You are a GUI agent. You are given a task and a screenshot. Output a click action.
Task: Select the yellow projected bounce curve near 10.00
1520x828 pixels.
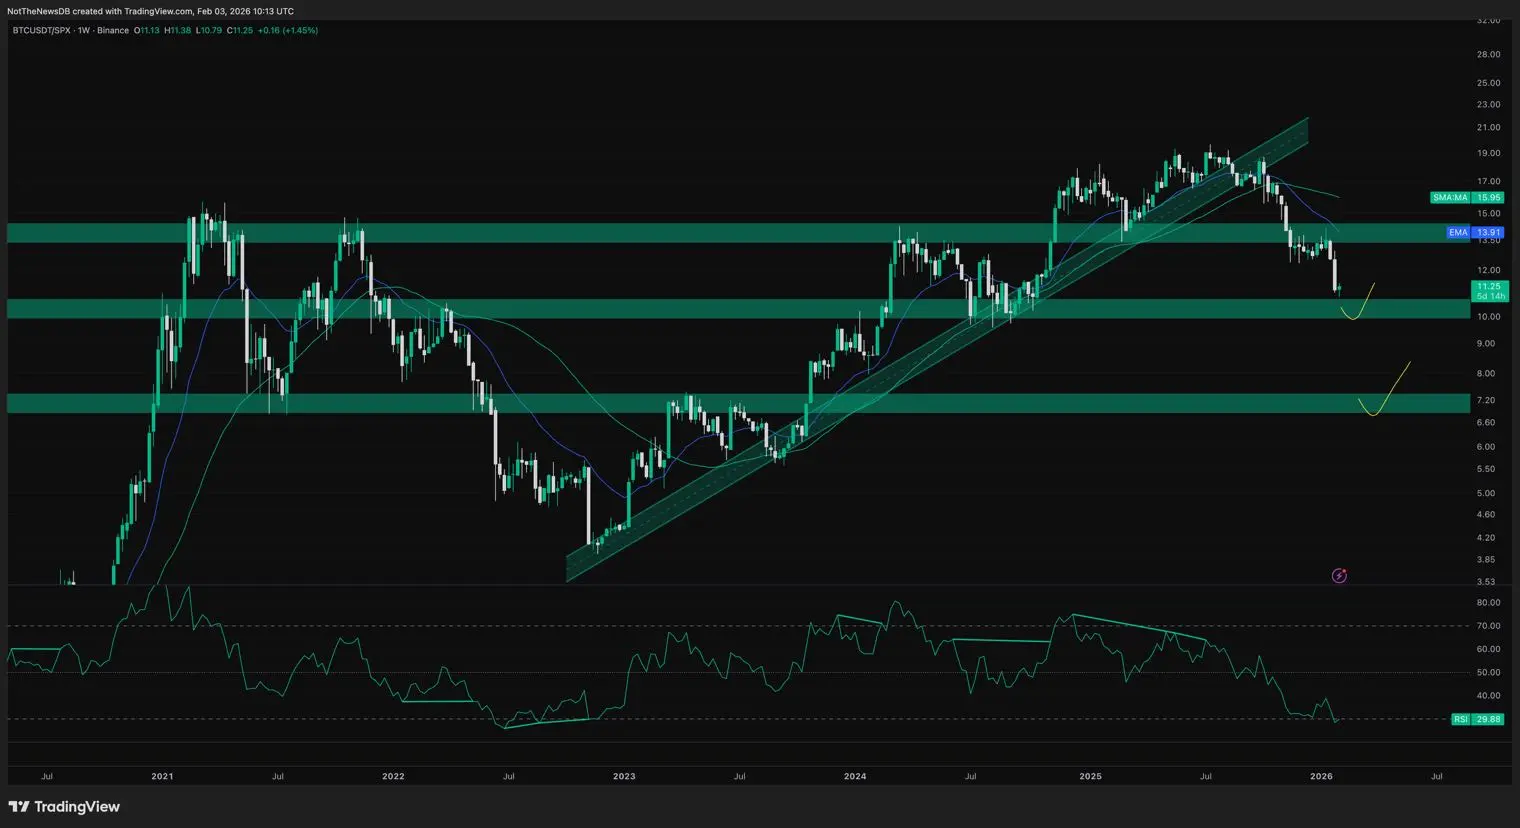coord(1357,302)
